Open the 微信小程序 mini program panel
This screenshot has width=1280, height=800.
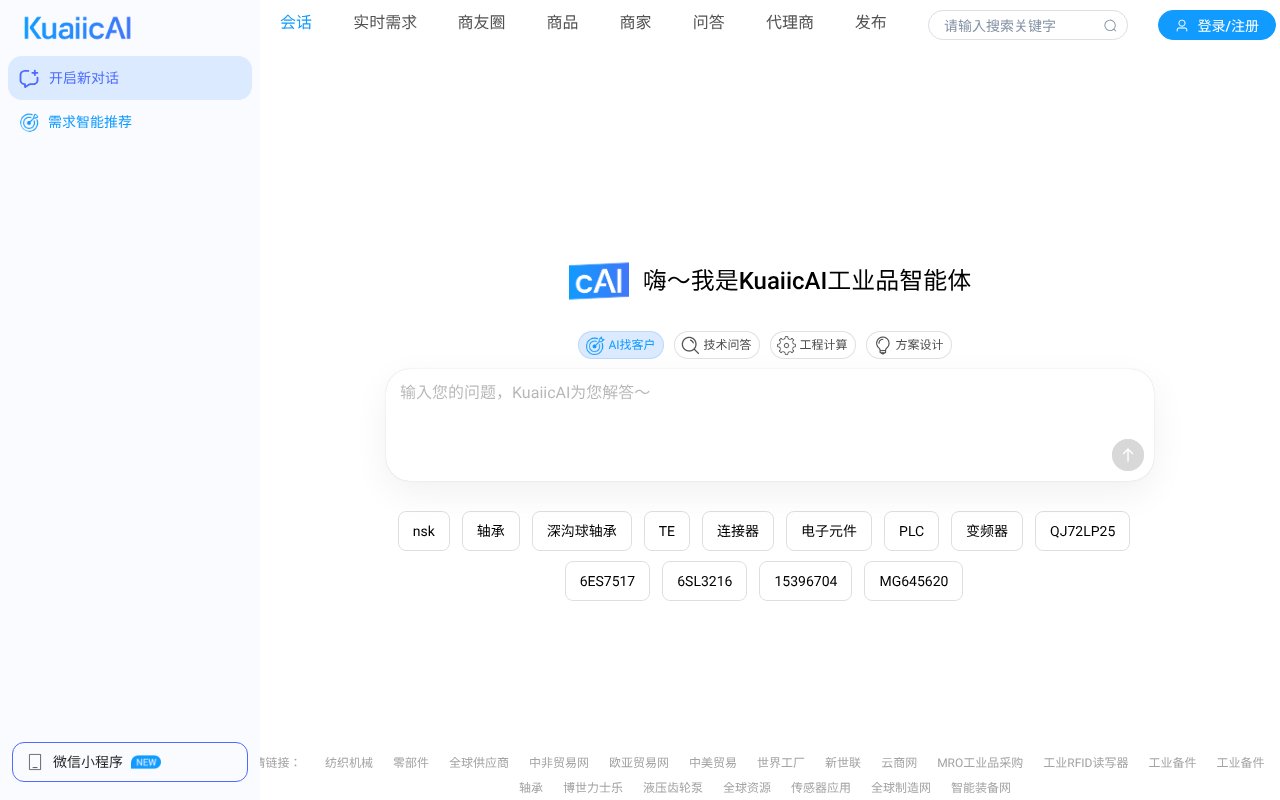coord(129,762)
